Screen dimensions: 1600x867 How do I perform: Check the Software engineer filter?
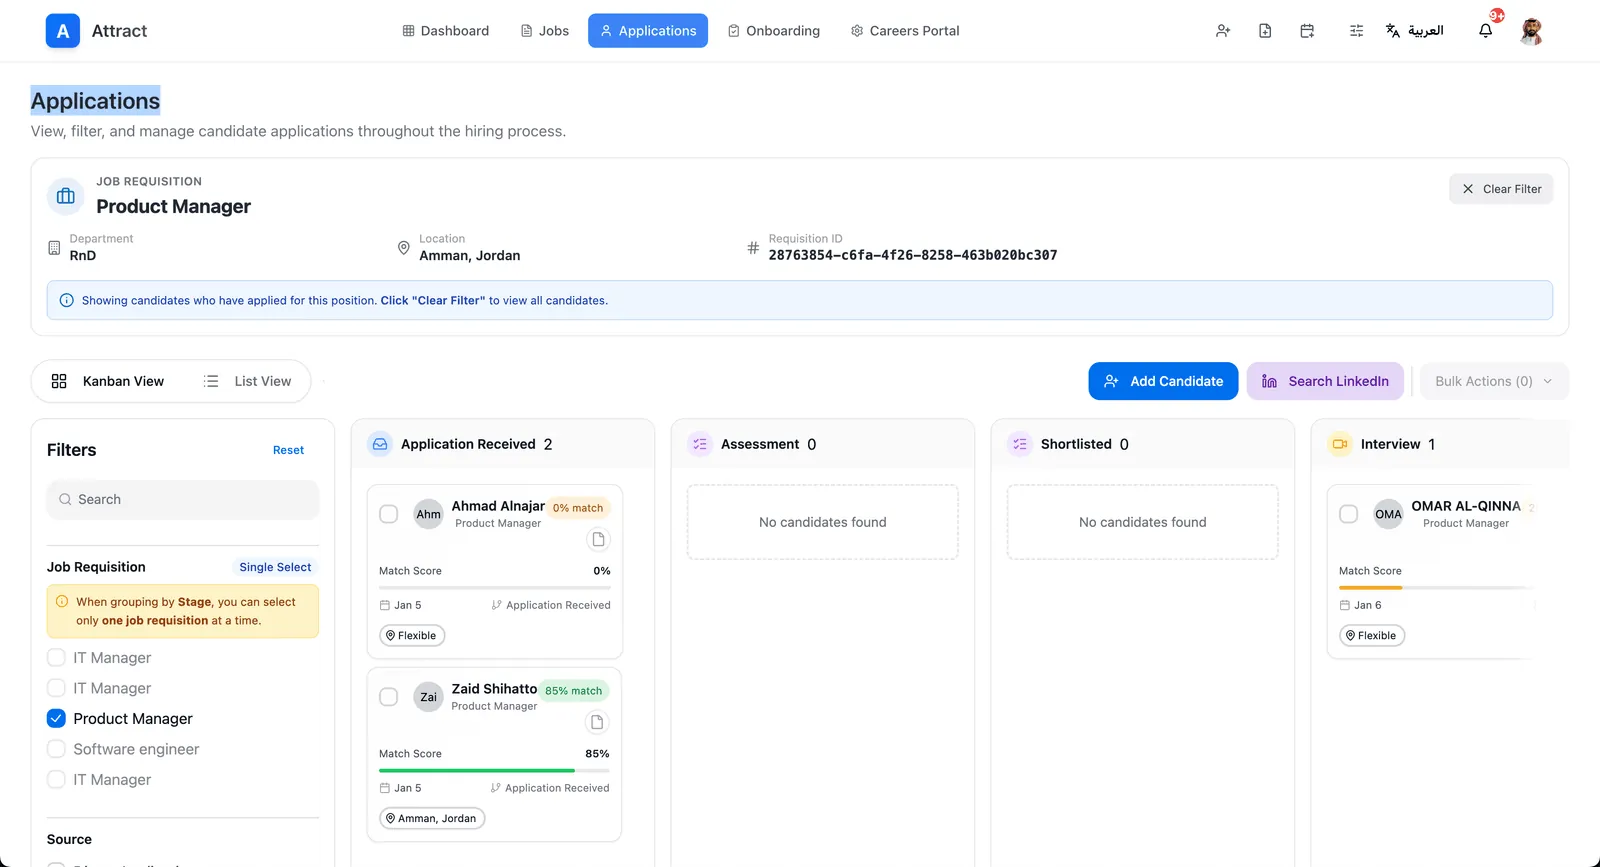(56, 749)
